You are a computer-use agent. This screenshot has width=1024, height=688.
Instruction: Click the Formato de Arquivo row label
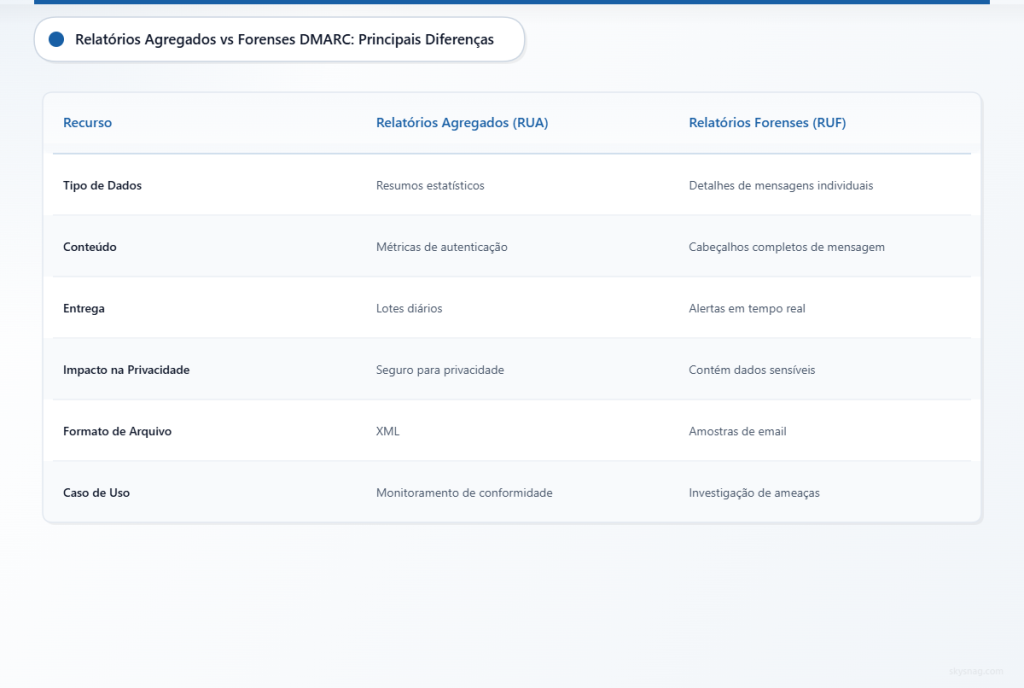click(x=117, y=431)
